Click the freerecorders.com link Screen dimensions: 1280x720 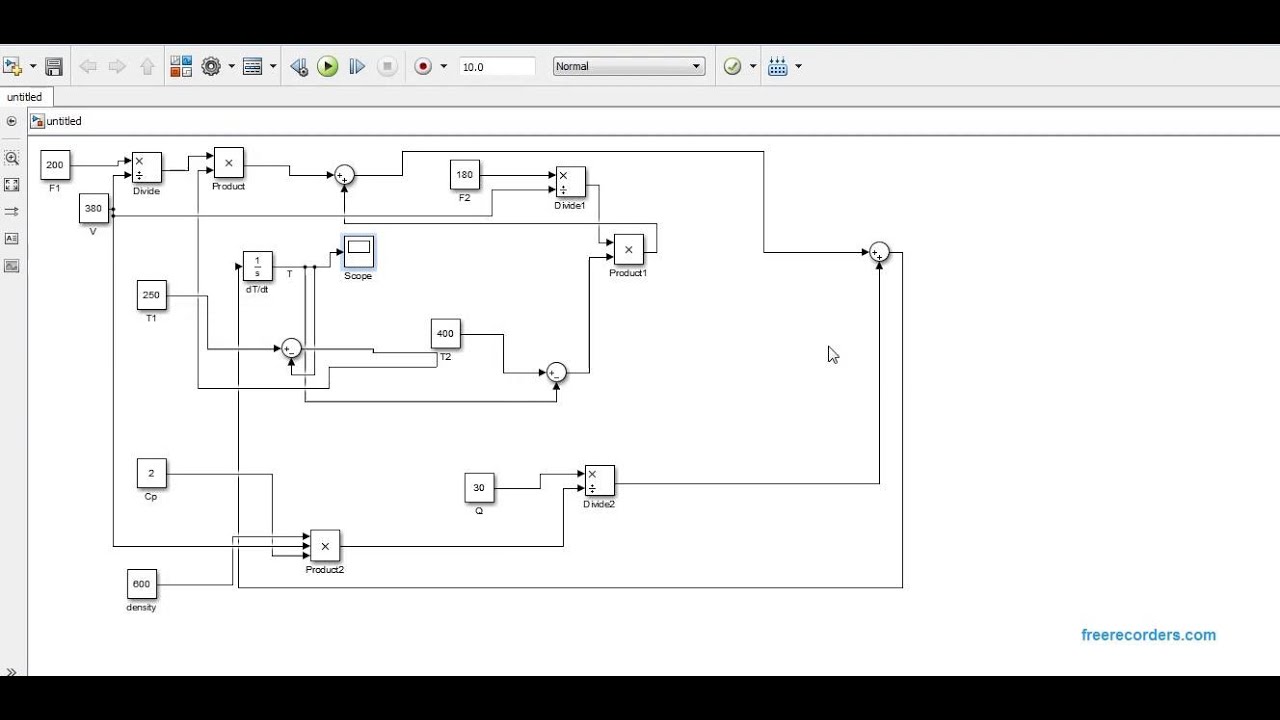tap(1148, 634)
